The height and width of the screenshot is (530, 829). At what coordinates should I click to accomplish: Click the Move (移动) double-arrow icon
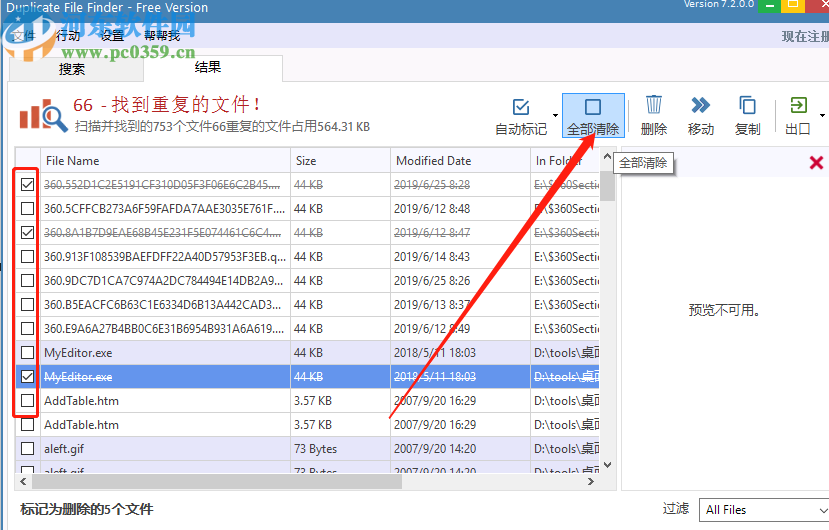click(x=701, y=105)
